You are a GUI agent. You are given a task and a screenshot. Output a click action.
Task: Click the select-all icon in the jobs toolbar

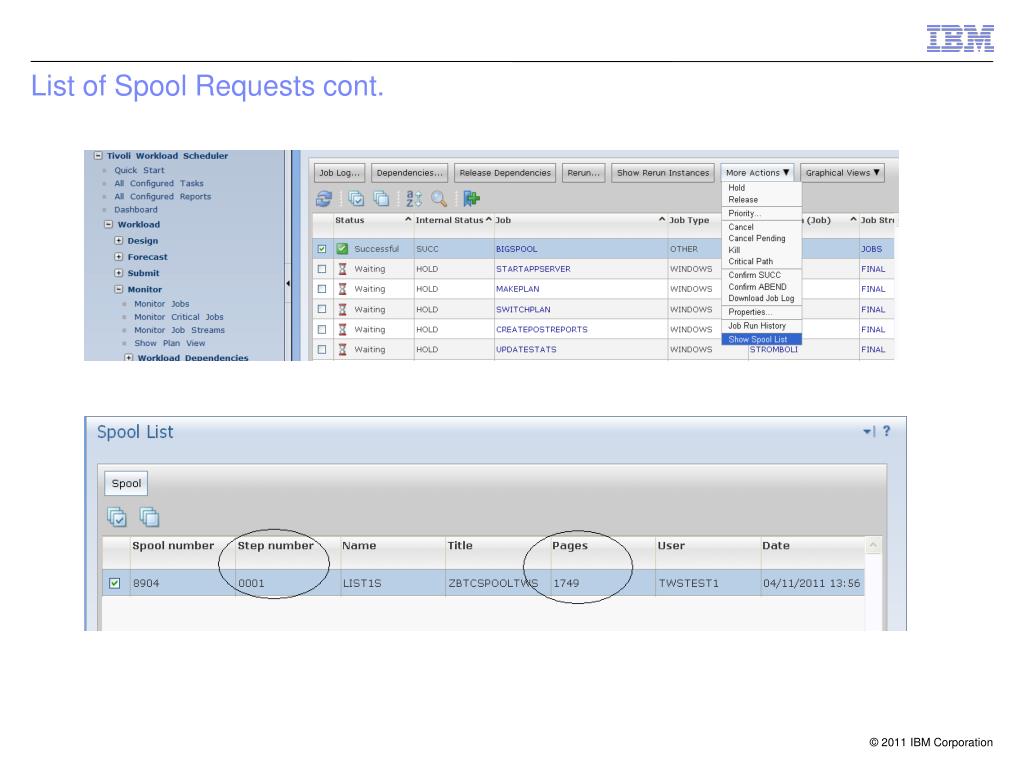[356, 199]
